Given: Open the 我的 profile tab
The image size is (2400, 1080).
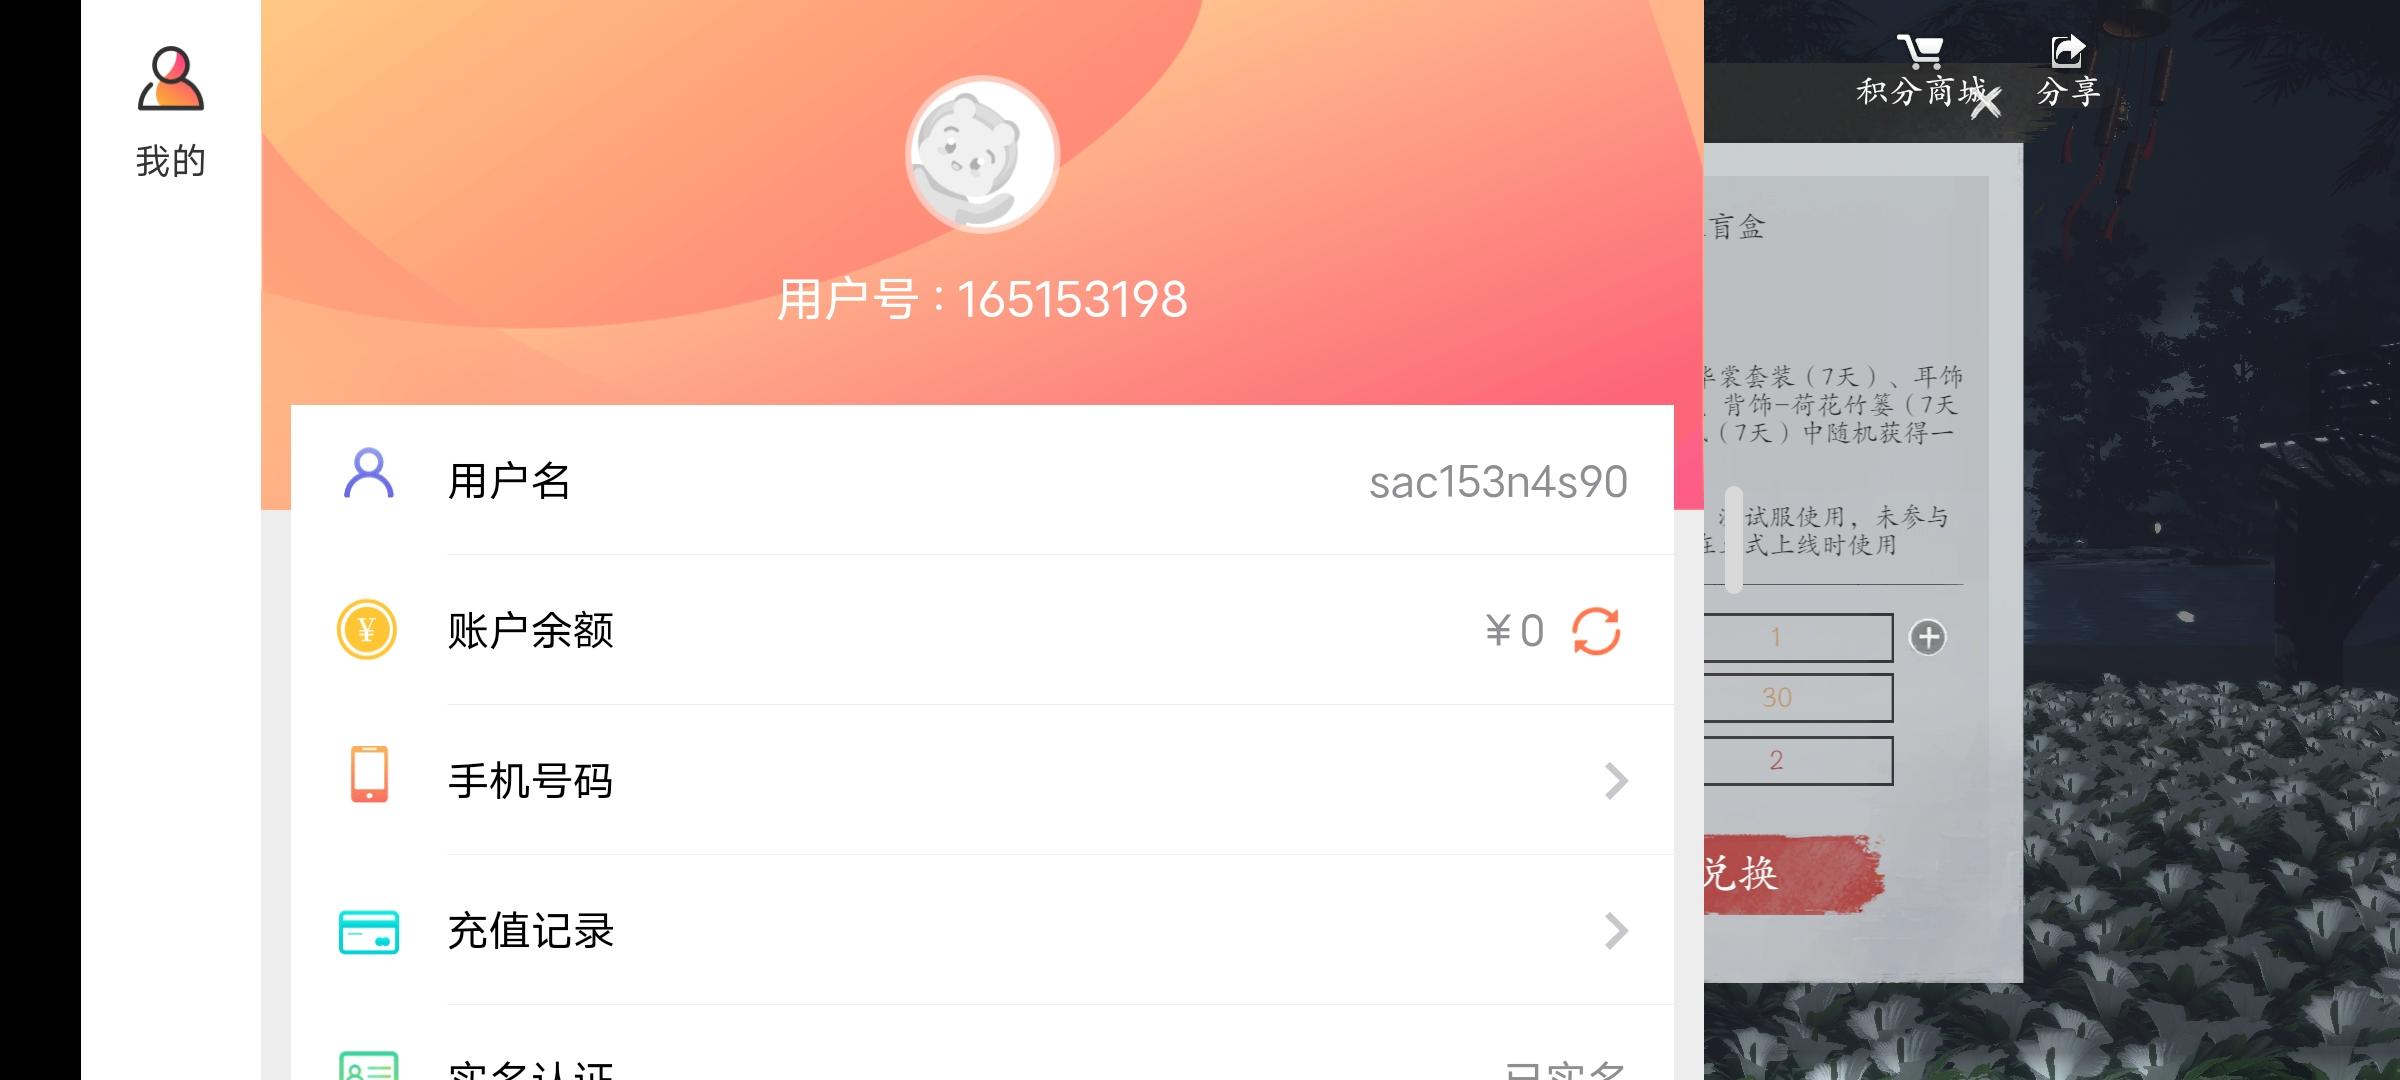Looking at the screenshot, I should tap(171, 112).
